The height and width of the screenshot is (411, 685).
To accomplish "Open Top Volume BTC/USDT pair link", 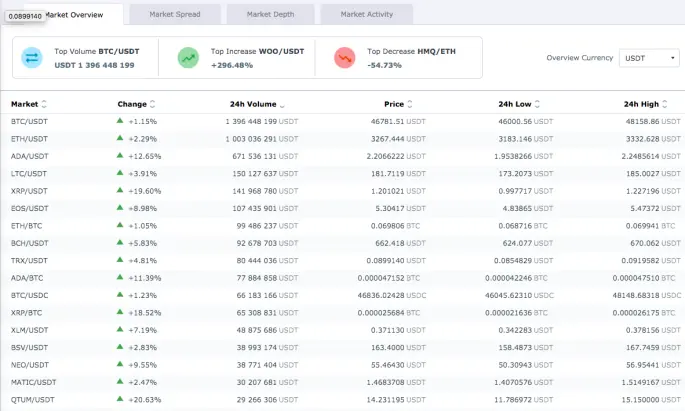I will [x=118, y=51].
